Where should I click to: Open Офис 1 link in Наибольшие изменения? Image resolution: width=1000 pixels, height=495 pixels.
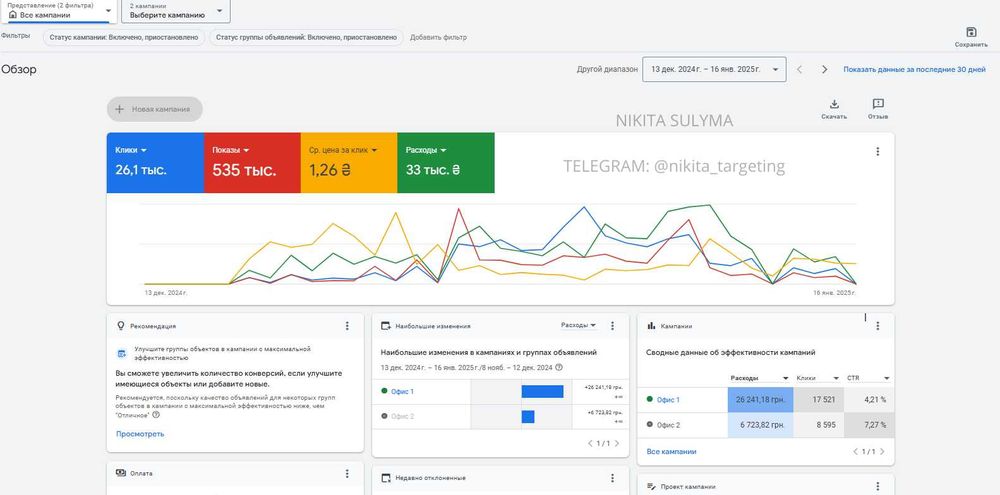click(x=402, y=392)
